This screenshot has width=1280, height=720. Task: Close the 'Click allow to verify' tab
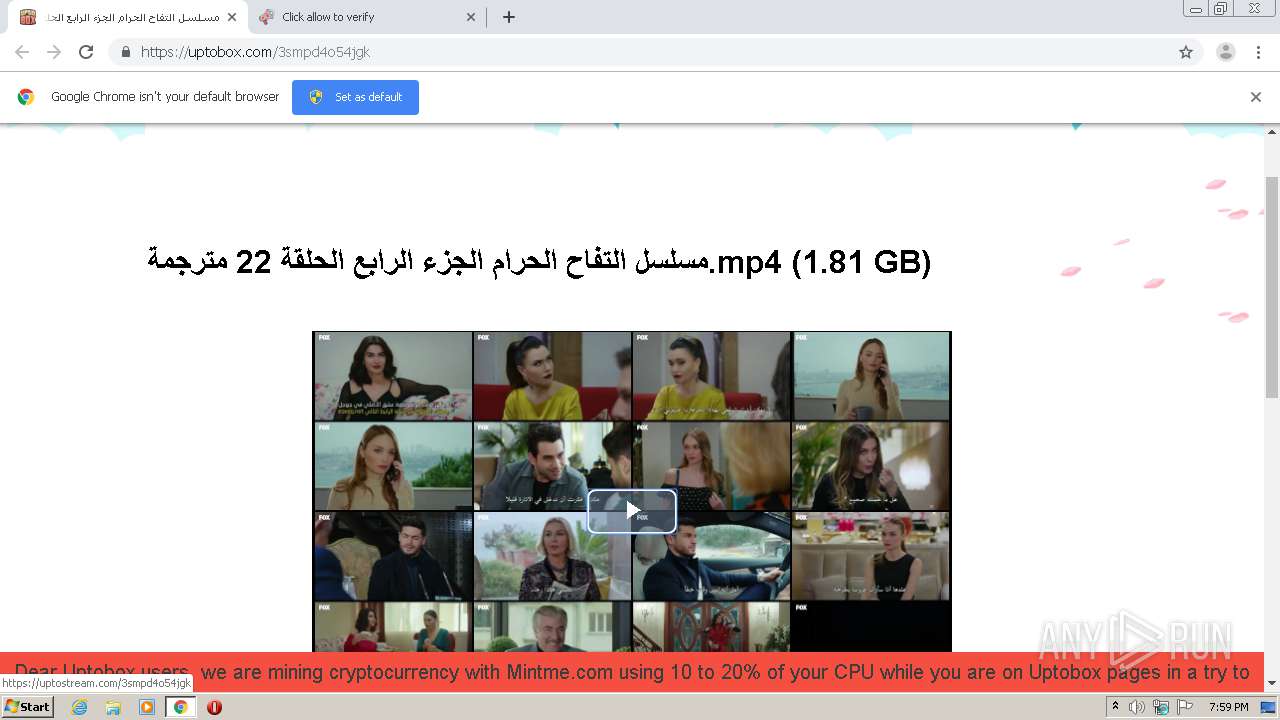click(x=472, y=17)
